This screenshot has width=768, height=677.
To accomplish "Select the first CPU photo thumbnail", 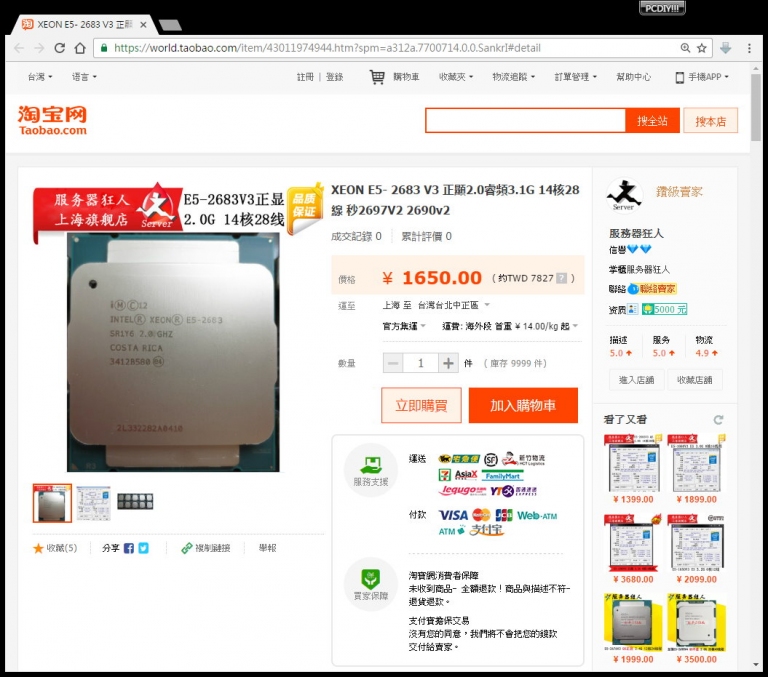I will [52, 503].
